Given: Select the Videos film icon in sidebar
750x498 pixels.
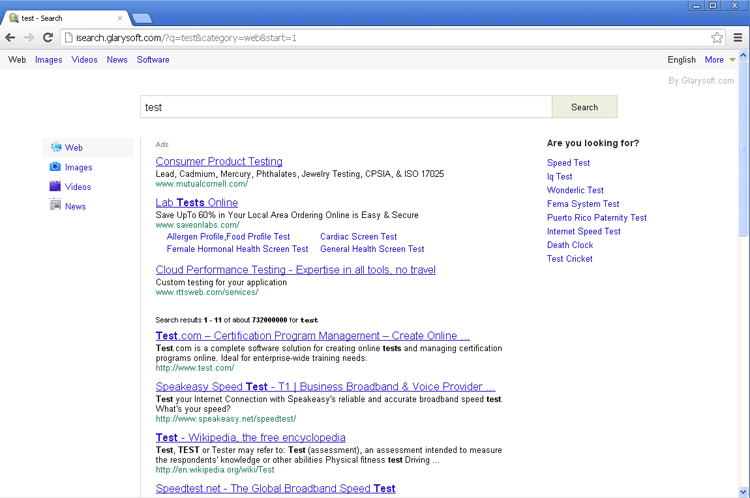Looking at the screenshot, I should (x=56, y=187).
